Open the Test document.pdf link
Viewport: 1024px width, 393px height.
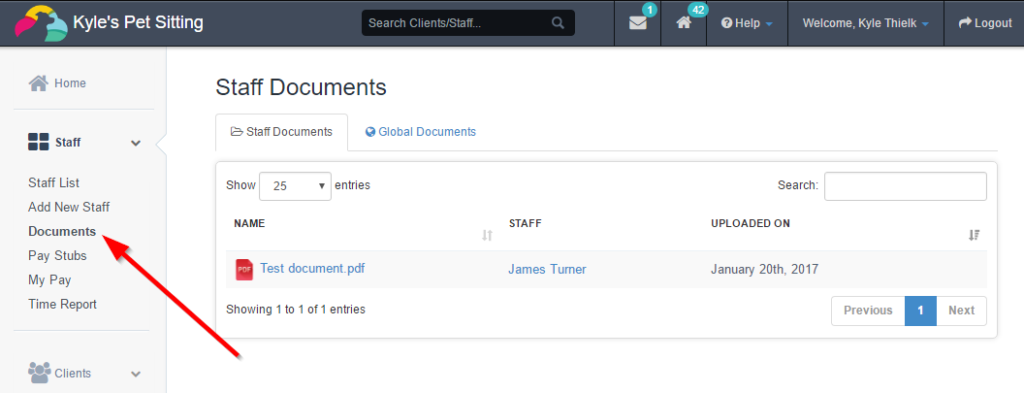point(312,268)
